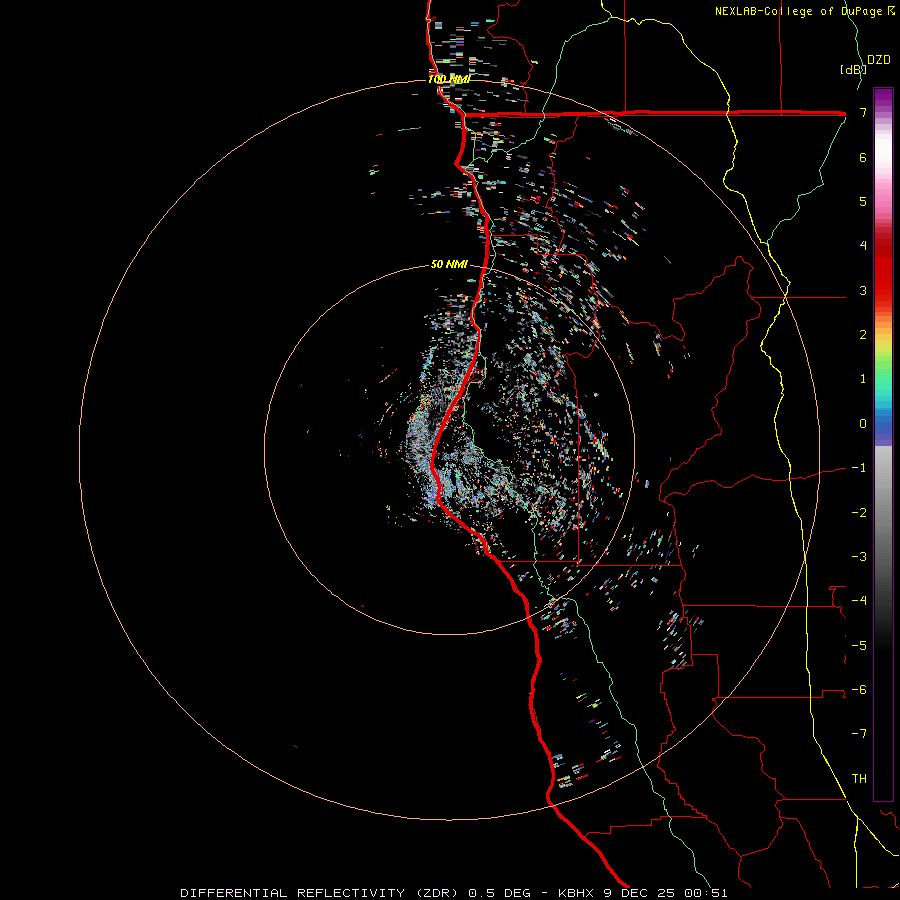Click the 4 value on color scale

point(863,246)
